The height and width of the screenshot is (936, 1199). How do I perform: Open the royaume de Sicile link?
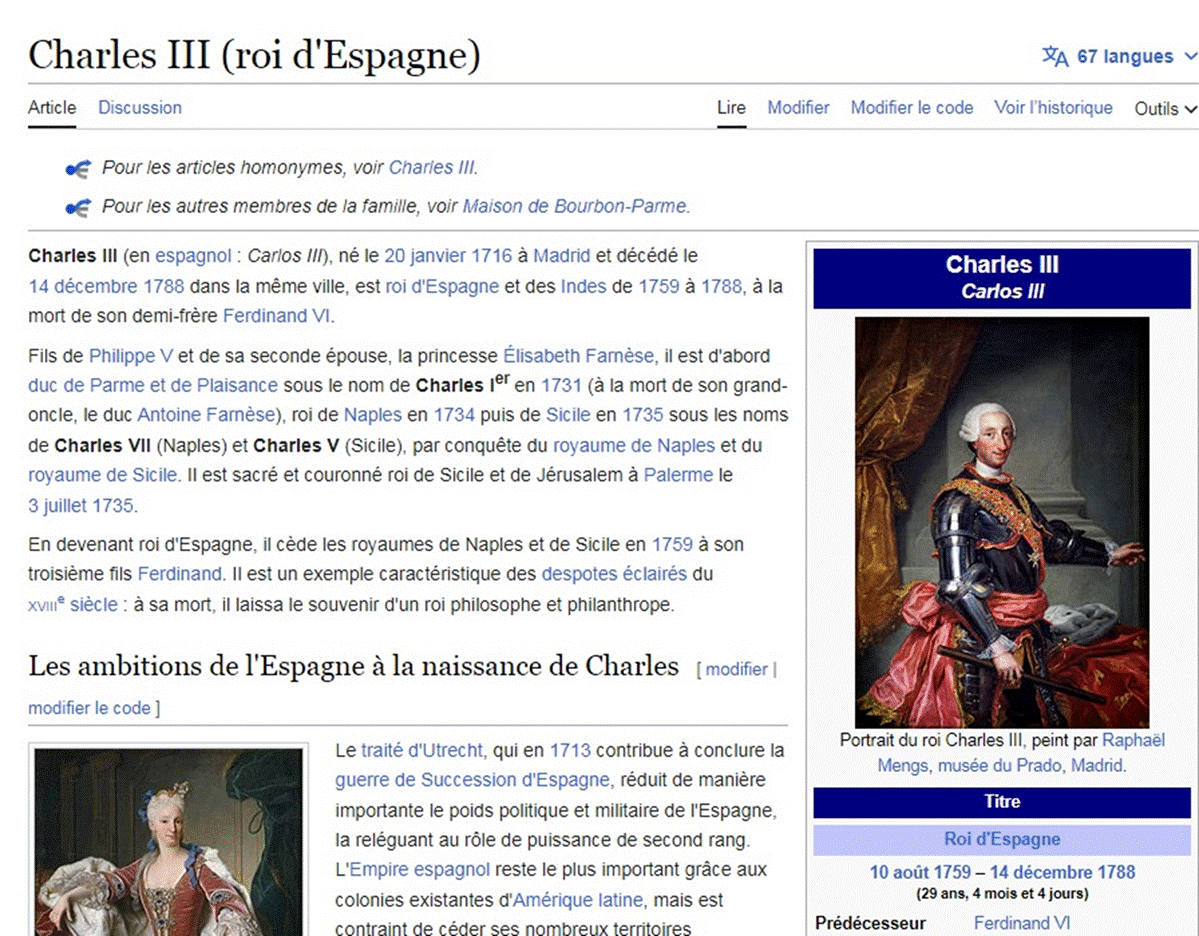(102, 475)
